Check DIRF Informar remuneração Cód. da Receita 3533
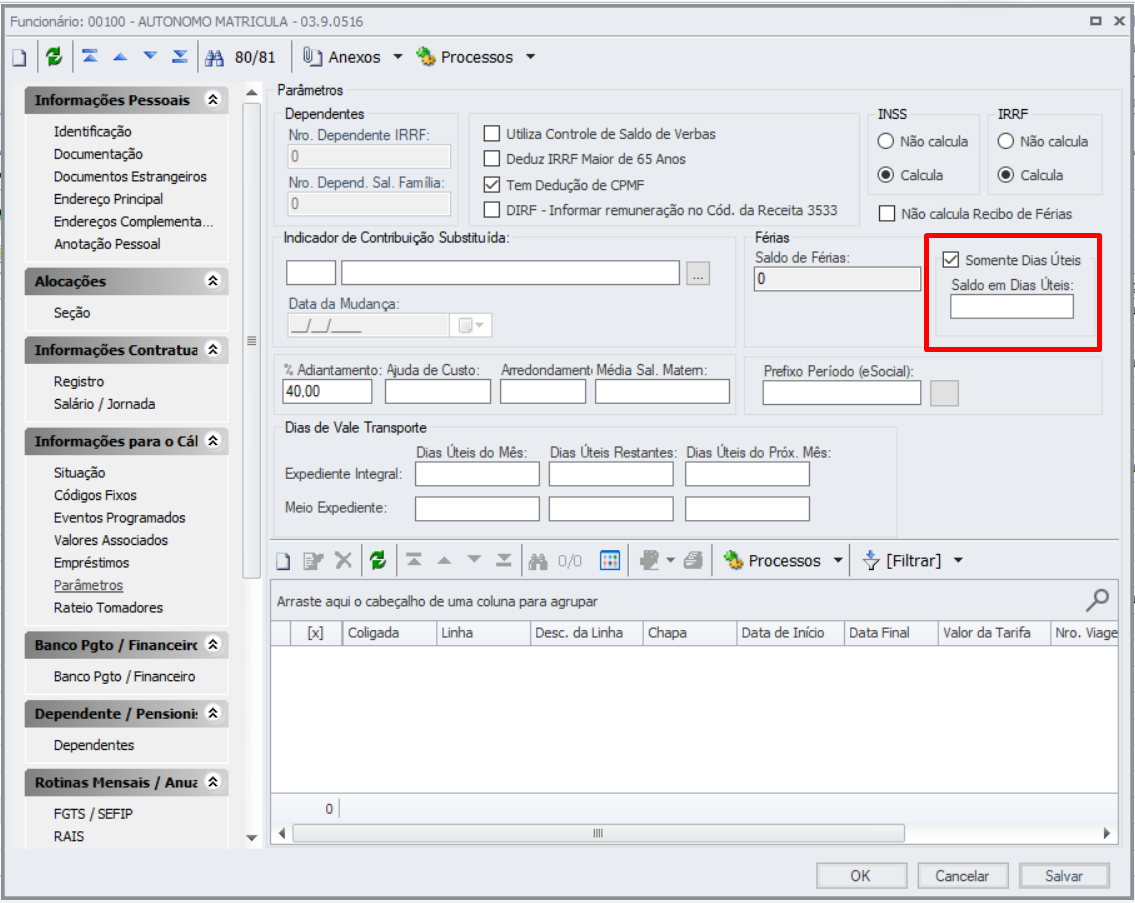1135x903 pixels. (491, 210)
